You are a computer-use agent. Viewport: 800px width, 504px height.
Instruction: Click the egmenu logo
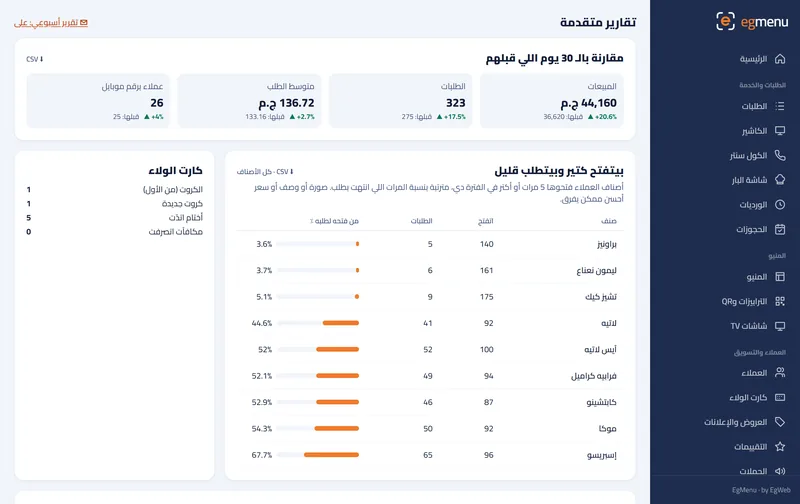(x=752, y=21)
